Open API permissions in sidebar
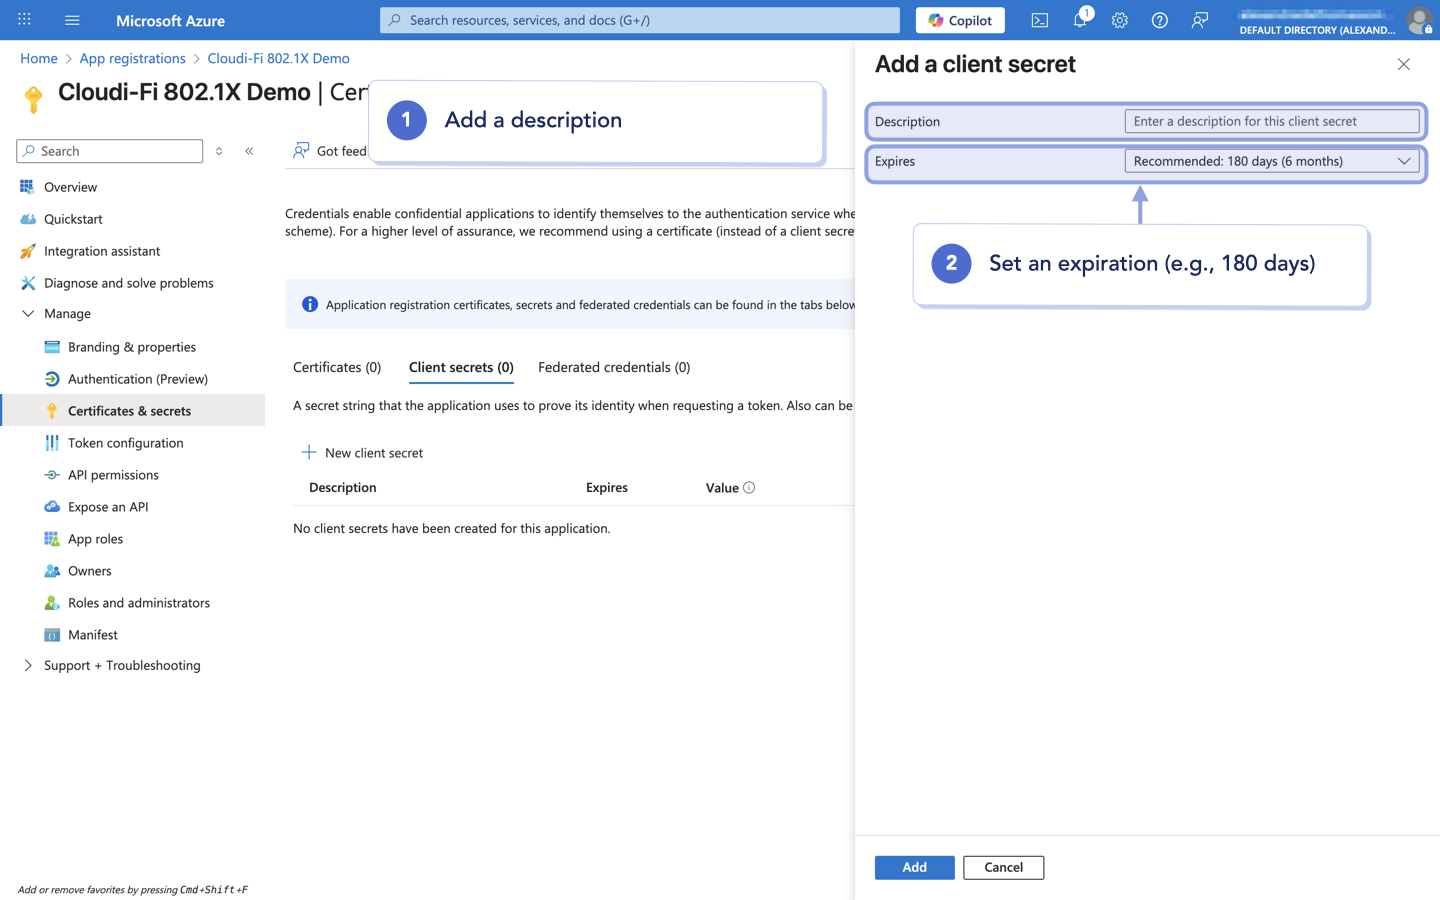The width and height of the screenshot is (1440, 900). pyautogui.click(x=113, y=475)
